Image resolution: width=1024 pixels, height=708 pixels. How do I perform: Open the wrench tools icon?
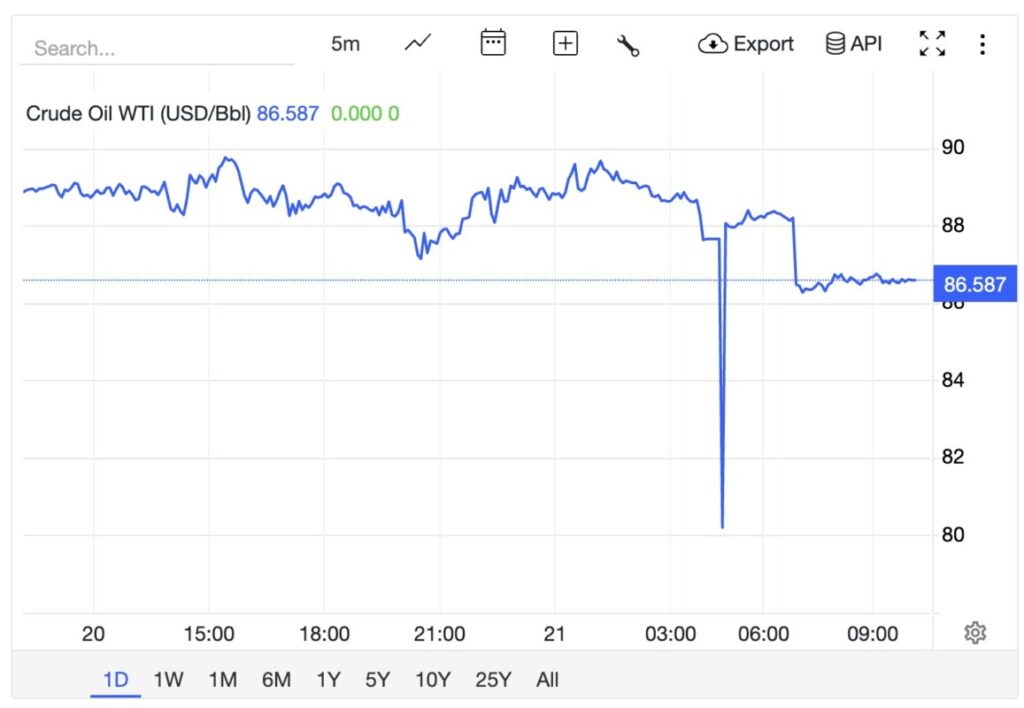[628, 44]
